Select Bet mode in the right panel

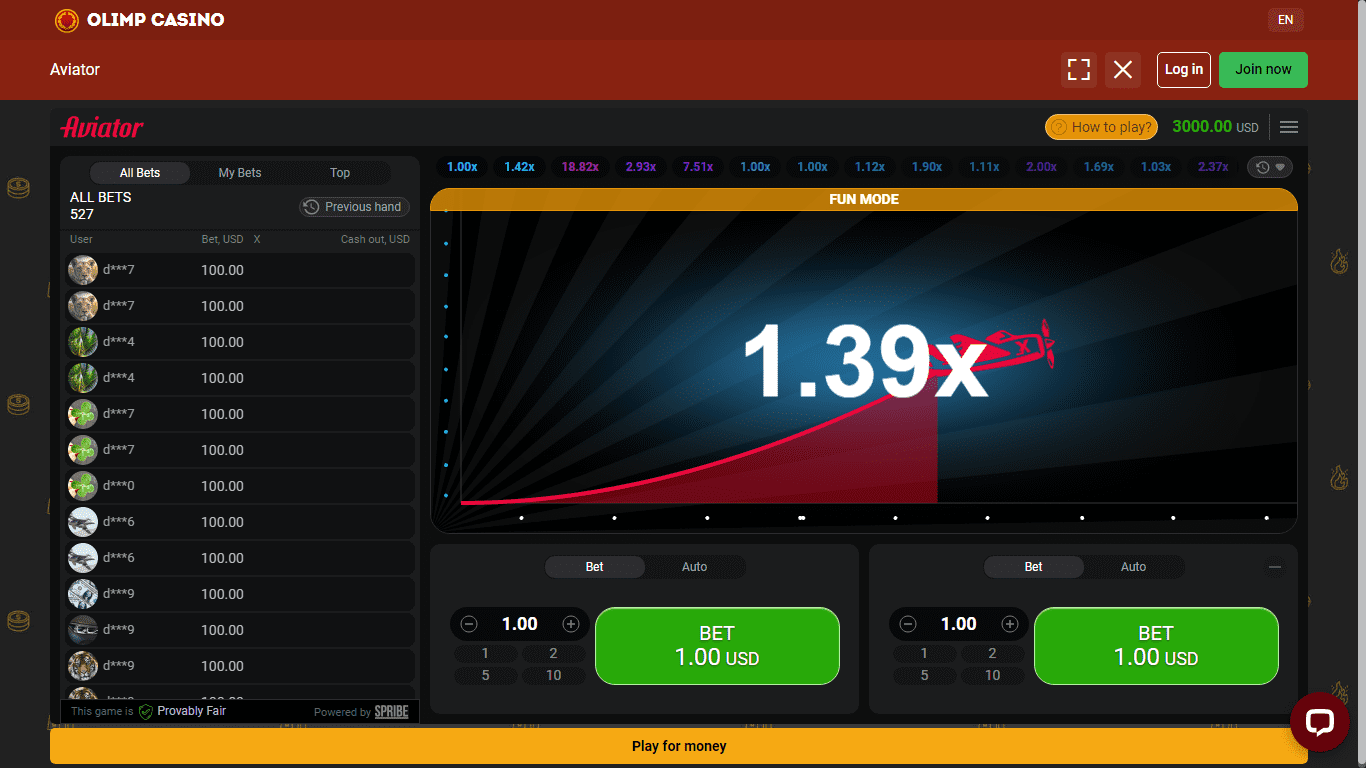click(x=1034, y=567)
